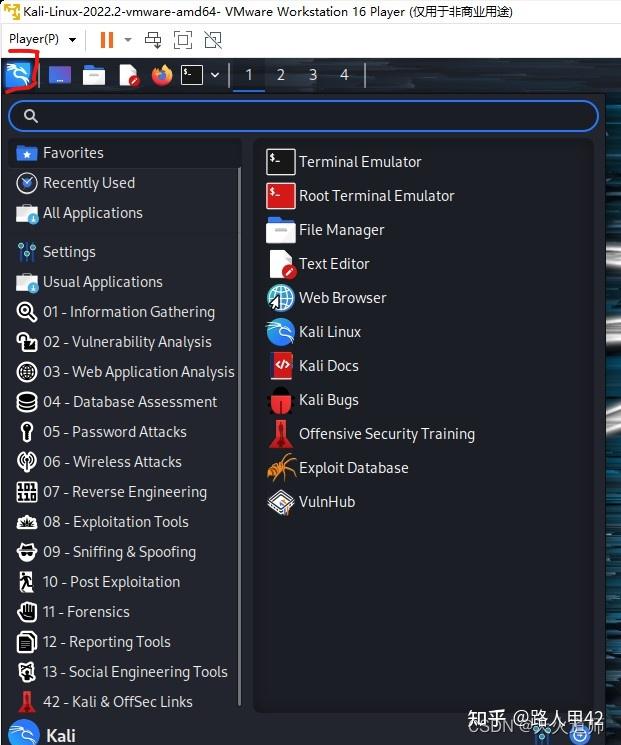
Task: Open 07 - Reverse Engineering category
Action: (124, 492)
